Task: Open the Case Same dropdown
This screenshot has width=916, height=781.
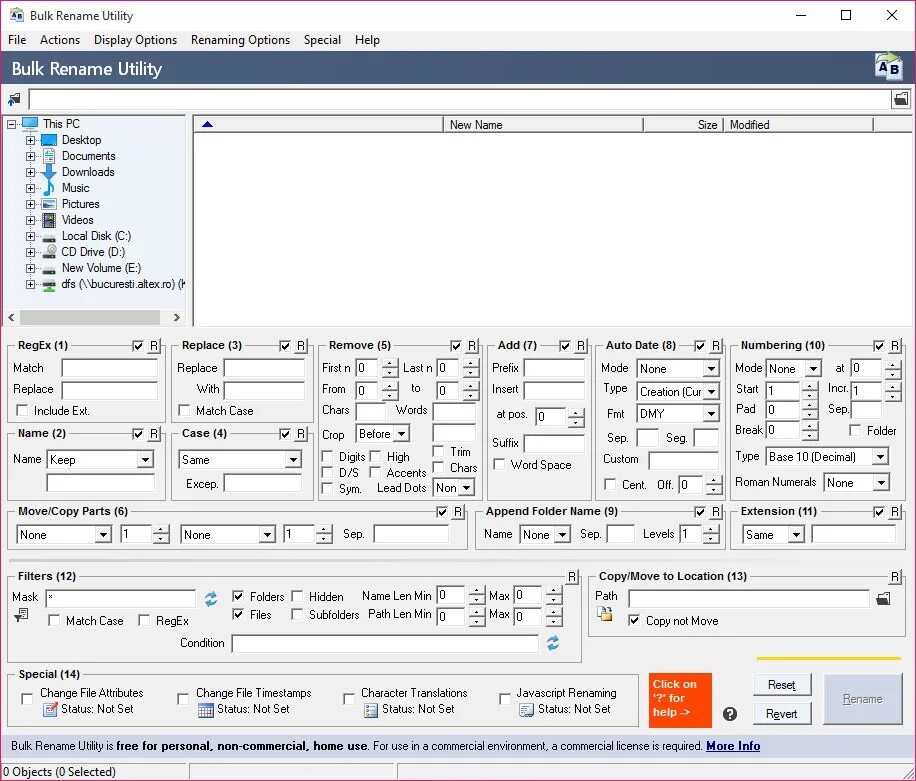Action: 293,460
